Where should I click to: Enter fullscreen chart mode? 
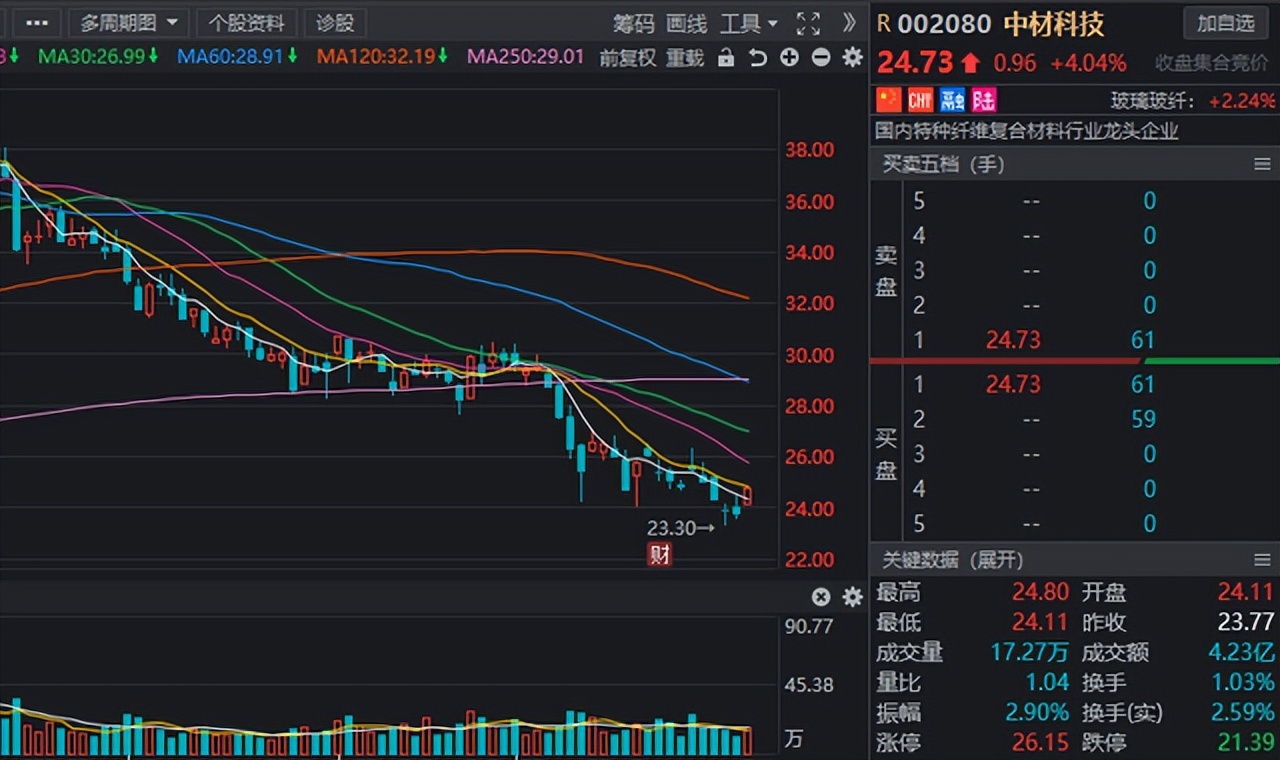point(808,23)
